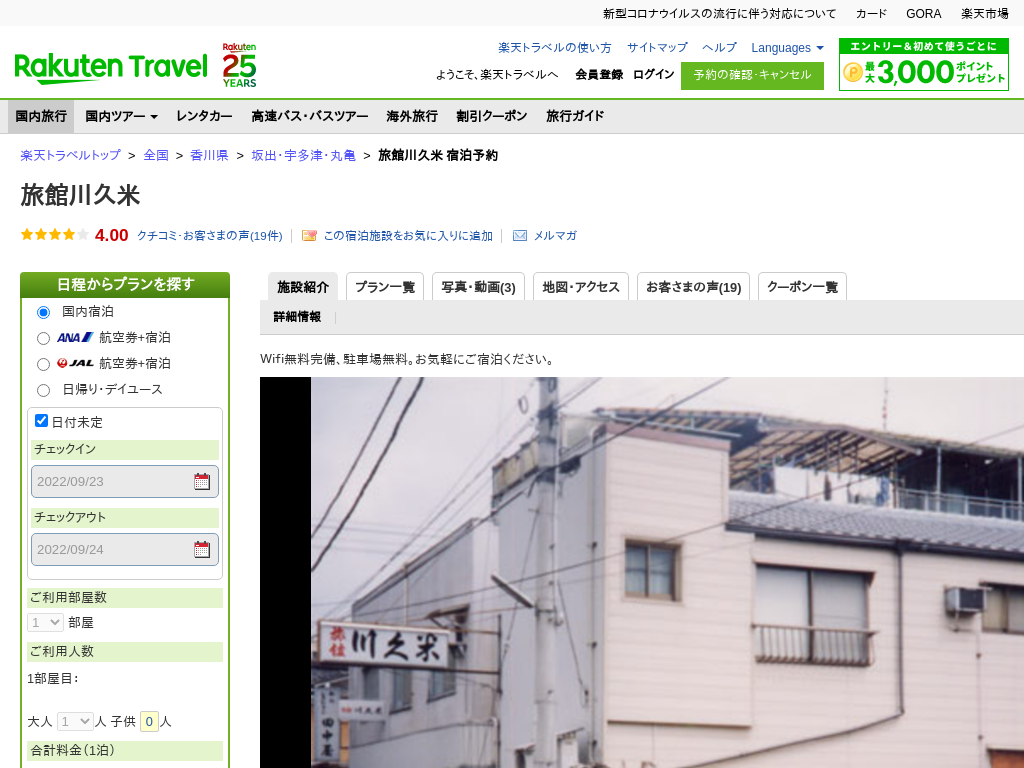The width and height of the screenshot is (1024, 768).
Task: Uncheck the 日付未定 checkbox
Action: (x=41, y=421)
